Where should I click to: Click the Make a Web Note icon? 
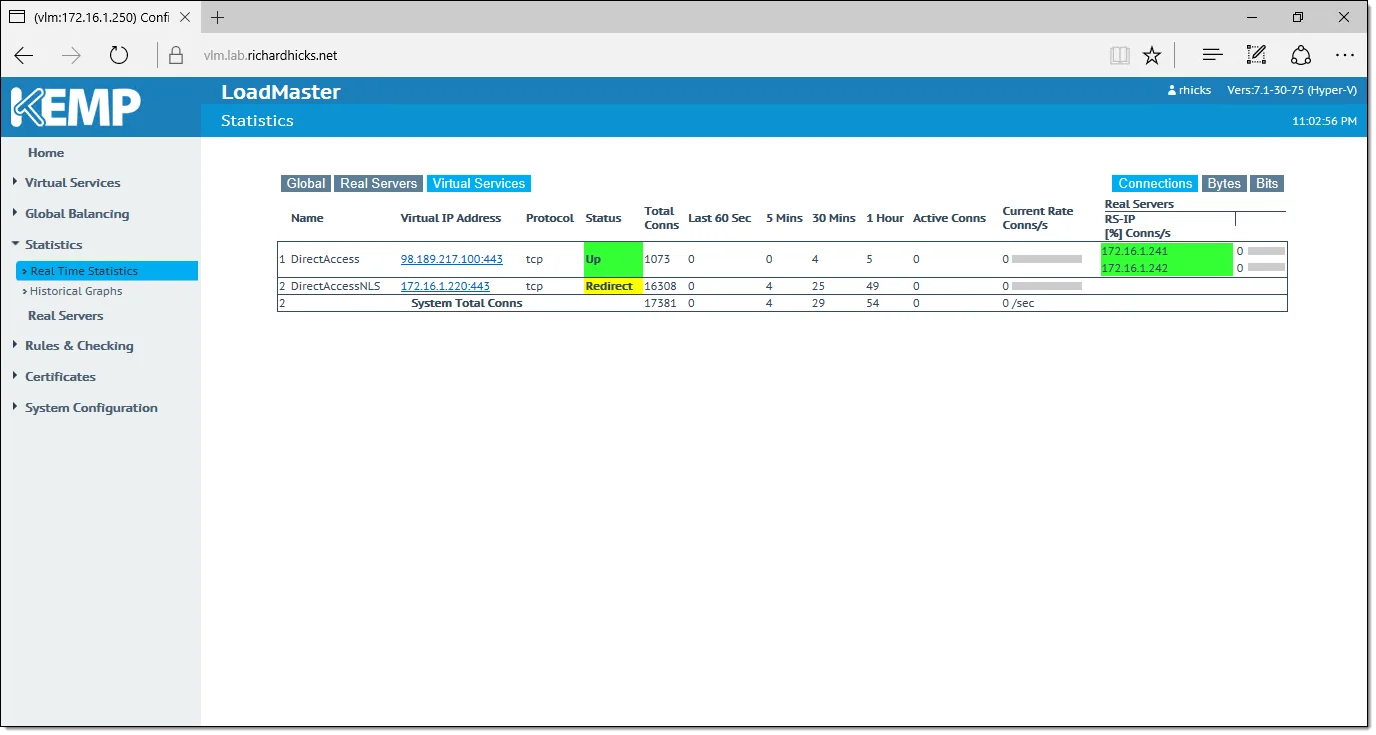click(x=1256, y=55)
